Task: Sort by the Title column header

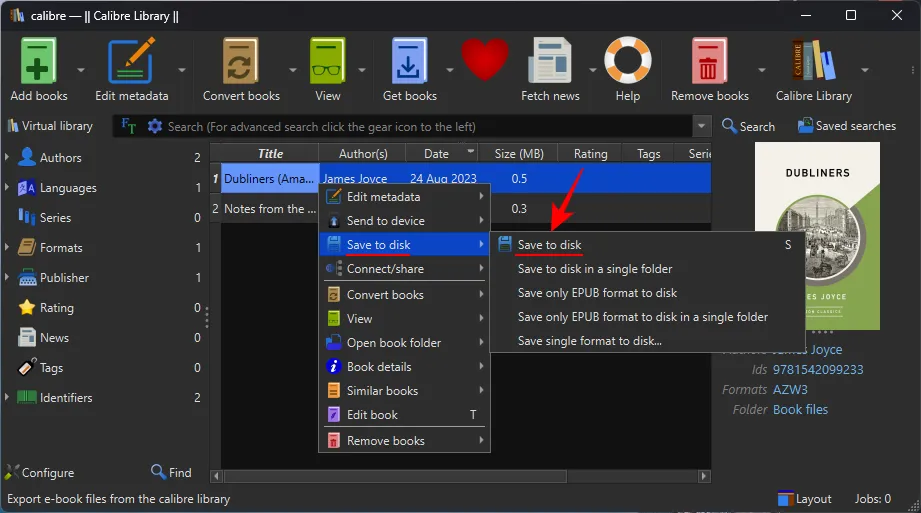Action: (270, 153)
